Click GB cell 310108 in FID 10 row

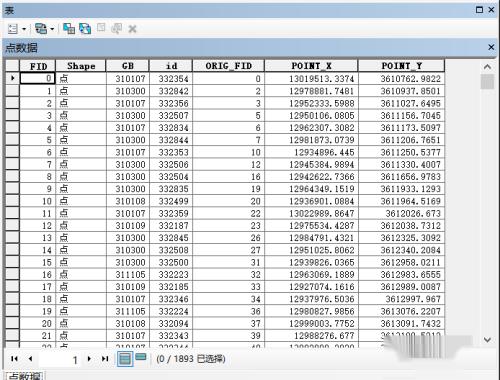click(128, 201)
